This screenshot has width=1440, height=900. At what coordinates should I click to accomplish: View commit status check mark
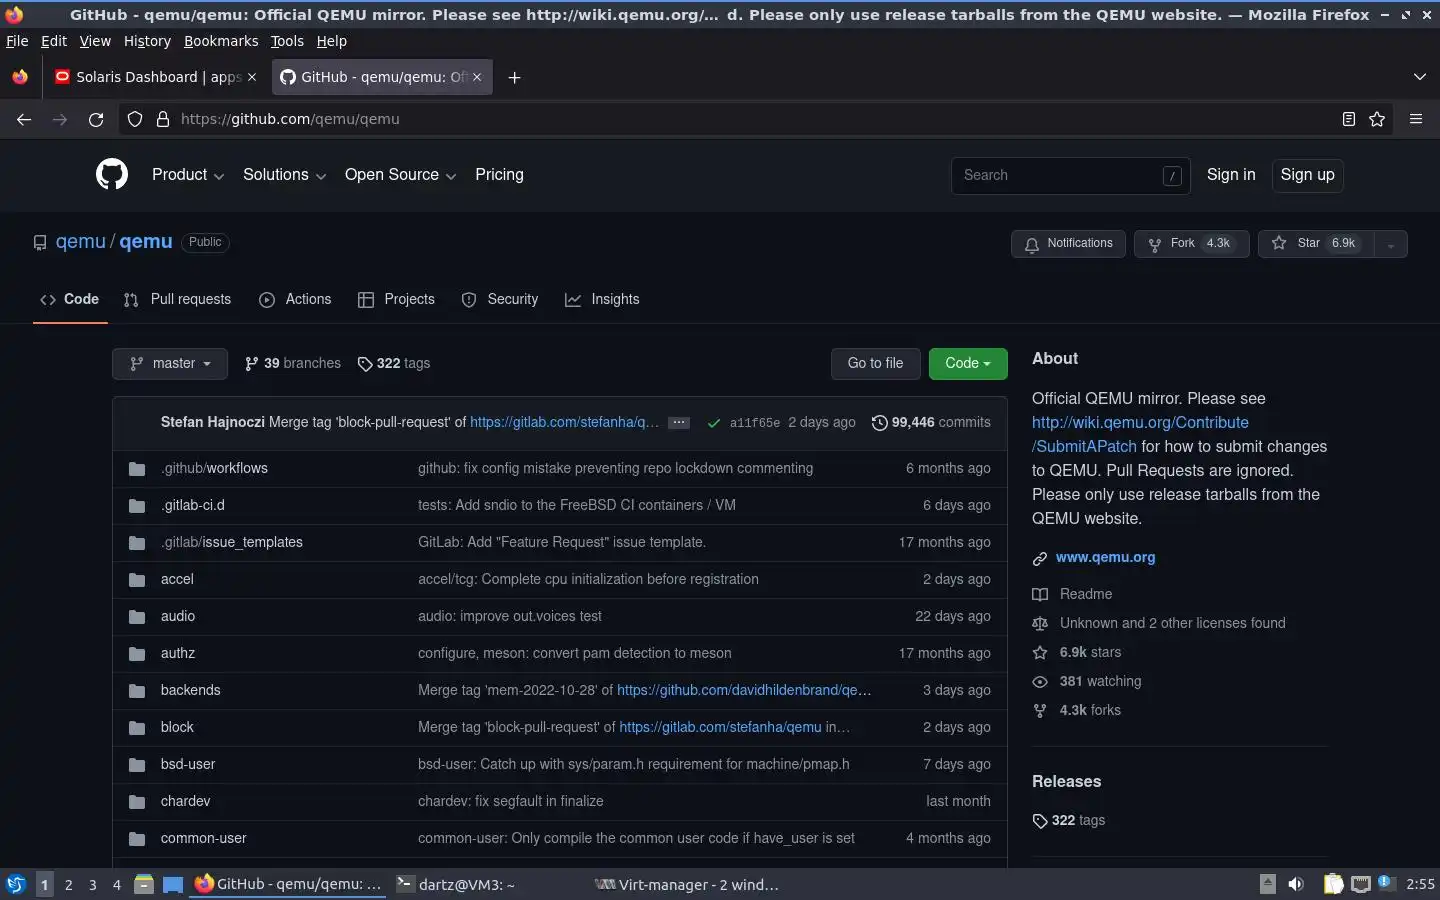(x=714, y=423)
